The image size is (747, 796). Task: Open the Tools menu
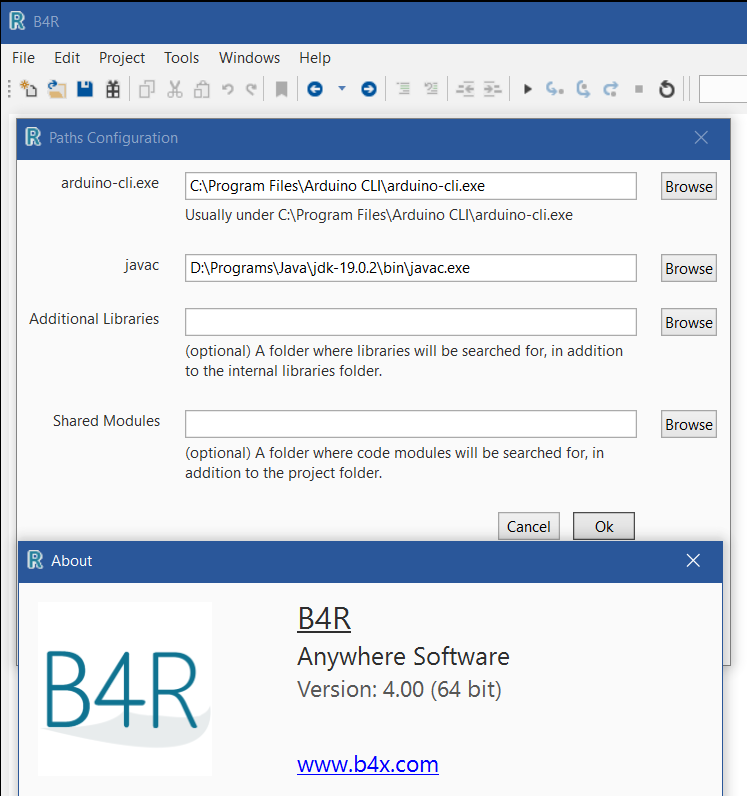[x=181, y=58]
